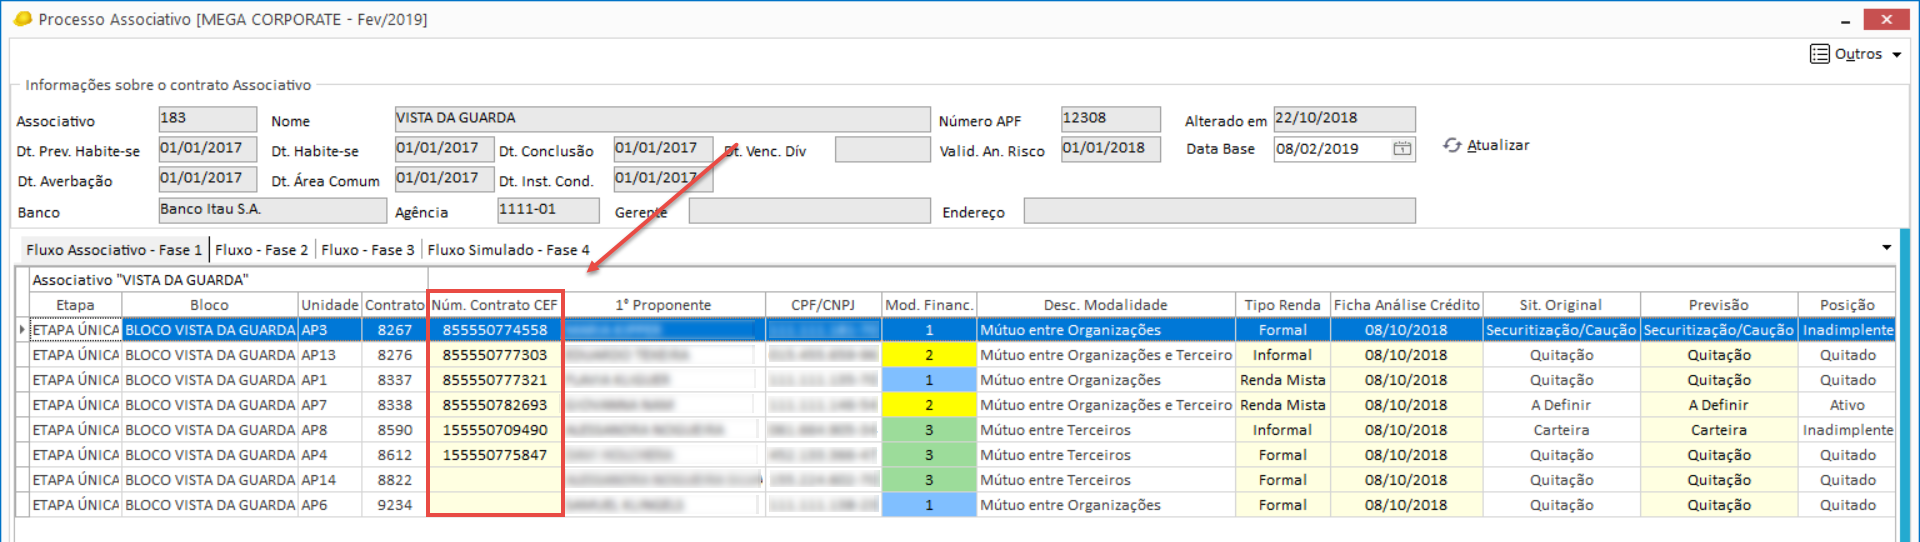Select Contrato cell 9234
This screenshot has width=1920, height=542.
[394, 505]
